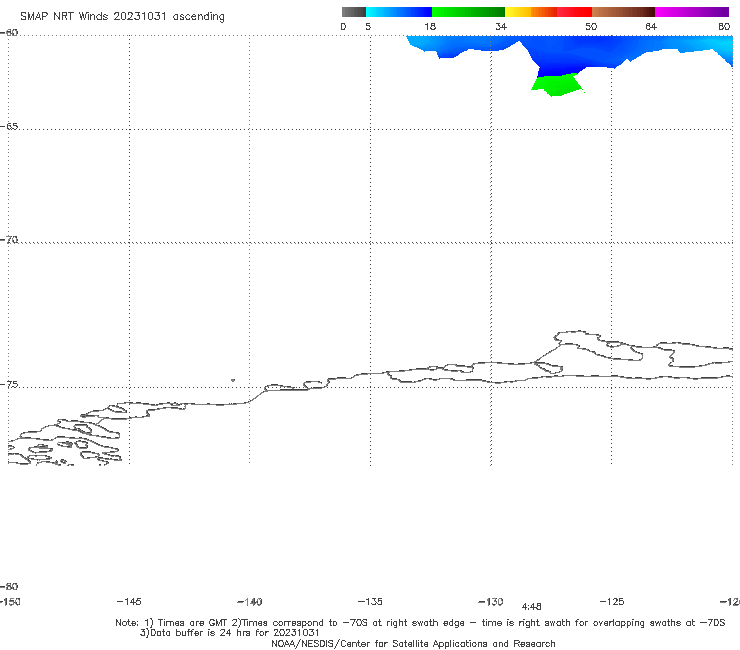Click the gray segment of the wind color bar

pyautogui.click(x=353, y=12)
